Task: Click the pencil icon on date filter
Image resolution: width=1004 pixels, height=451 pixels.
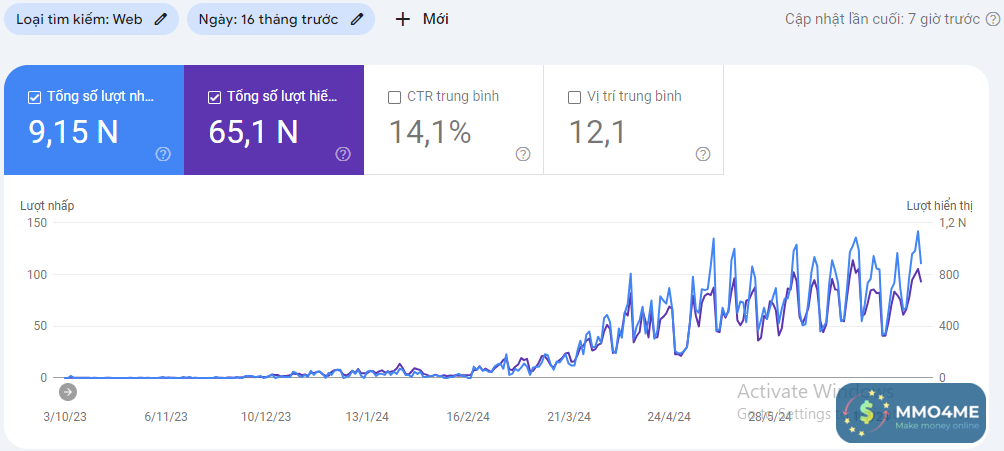Action: [357, 19]
